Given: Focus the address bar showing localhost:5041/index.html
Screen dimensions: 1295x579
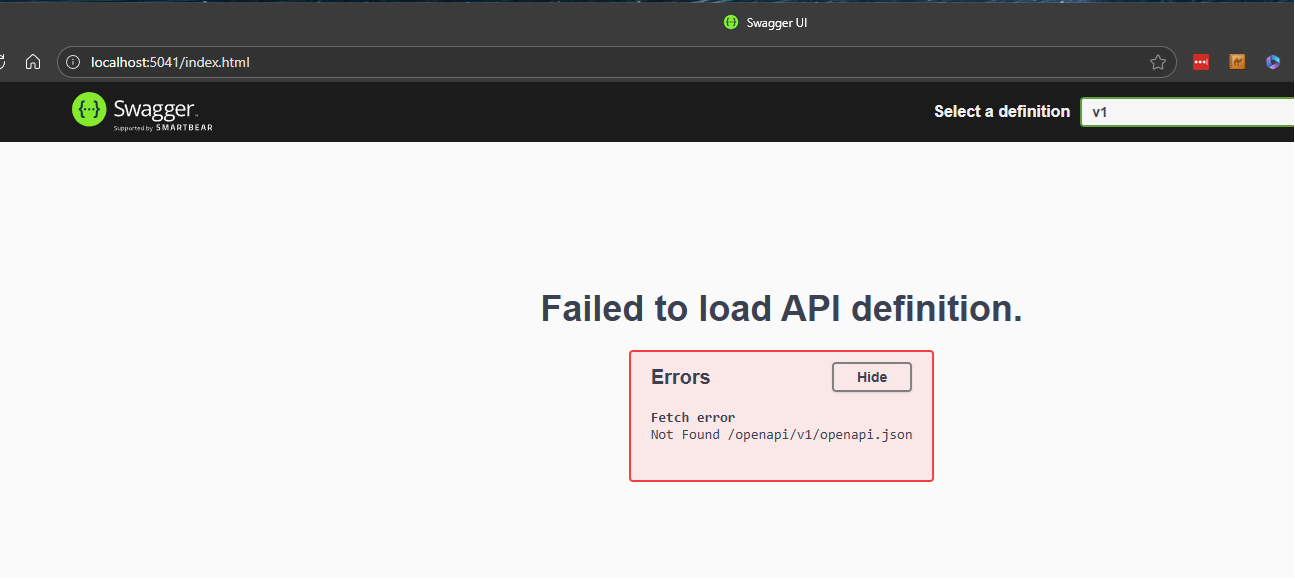Looking at the screenshot, I should 616,62.
